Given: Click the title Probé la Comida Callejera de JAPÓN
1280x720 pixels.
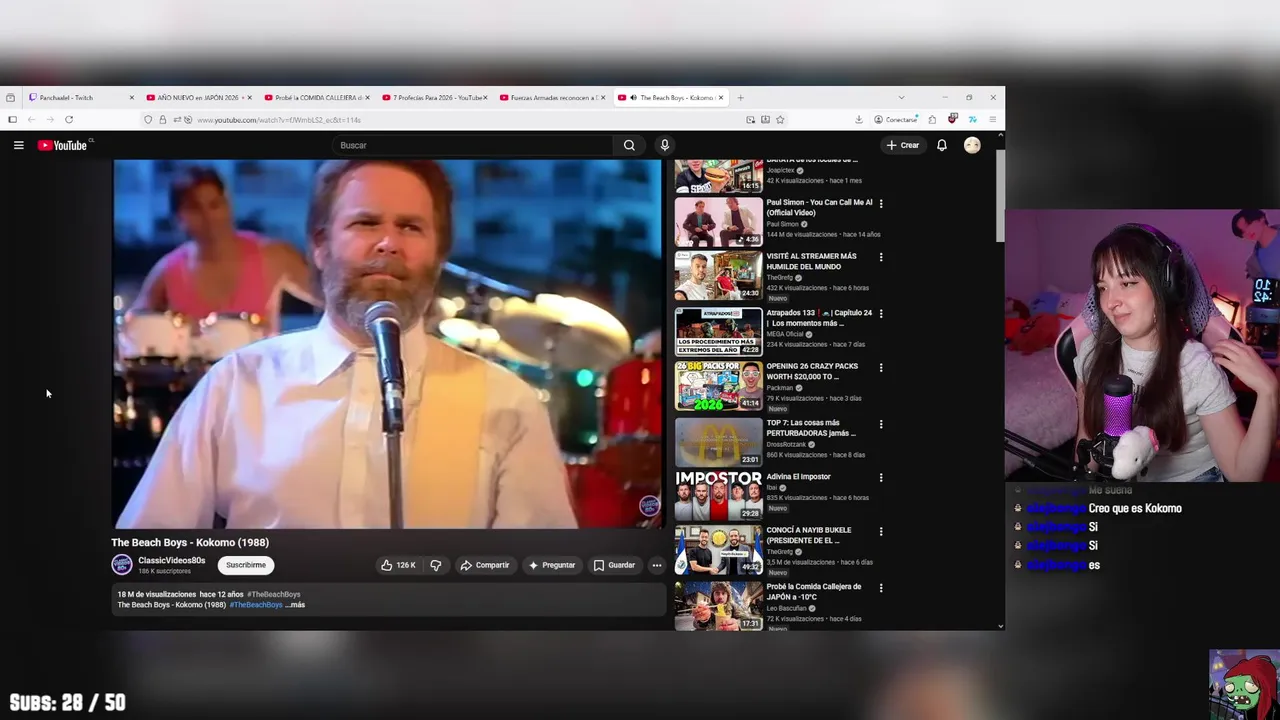Looking at the screenshot, I should point(814,591).
